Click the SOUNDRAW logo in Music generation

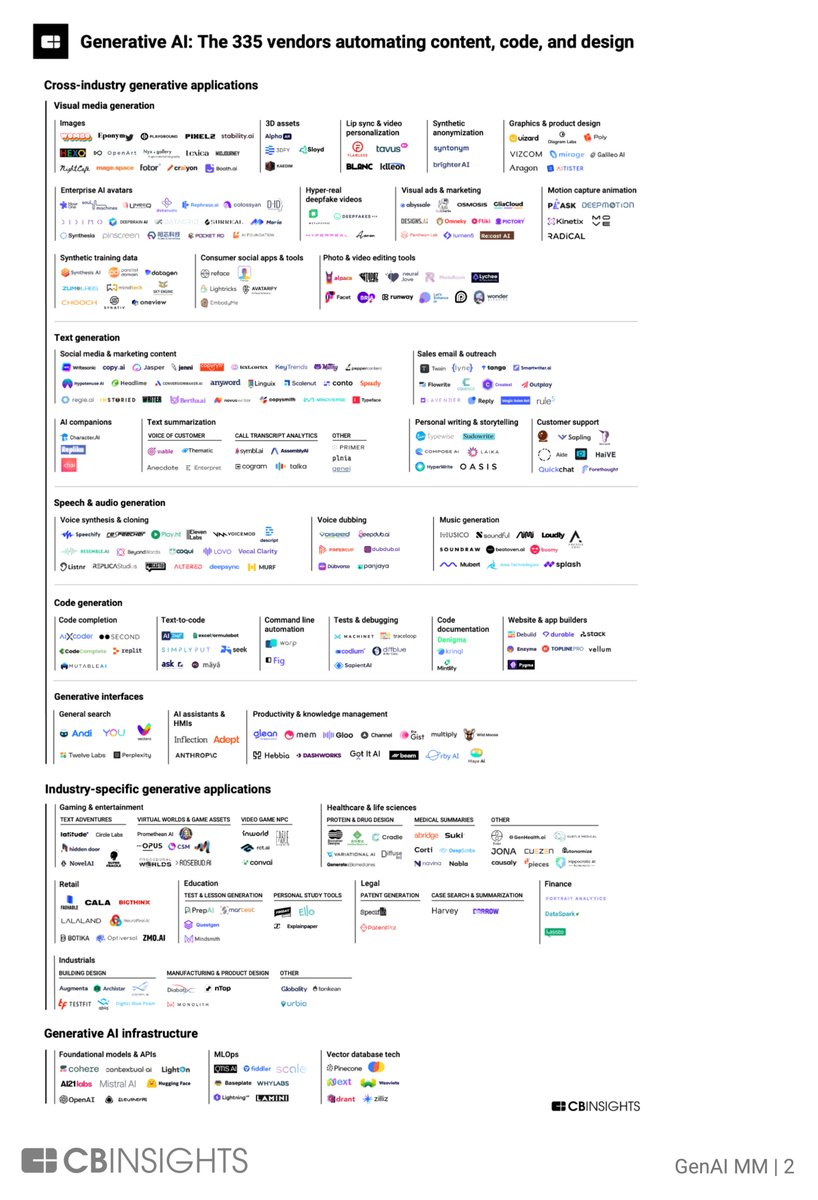[460, 549]
